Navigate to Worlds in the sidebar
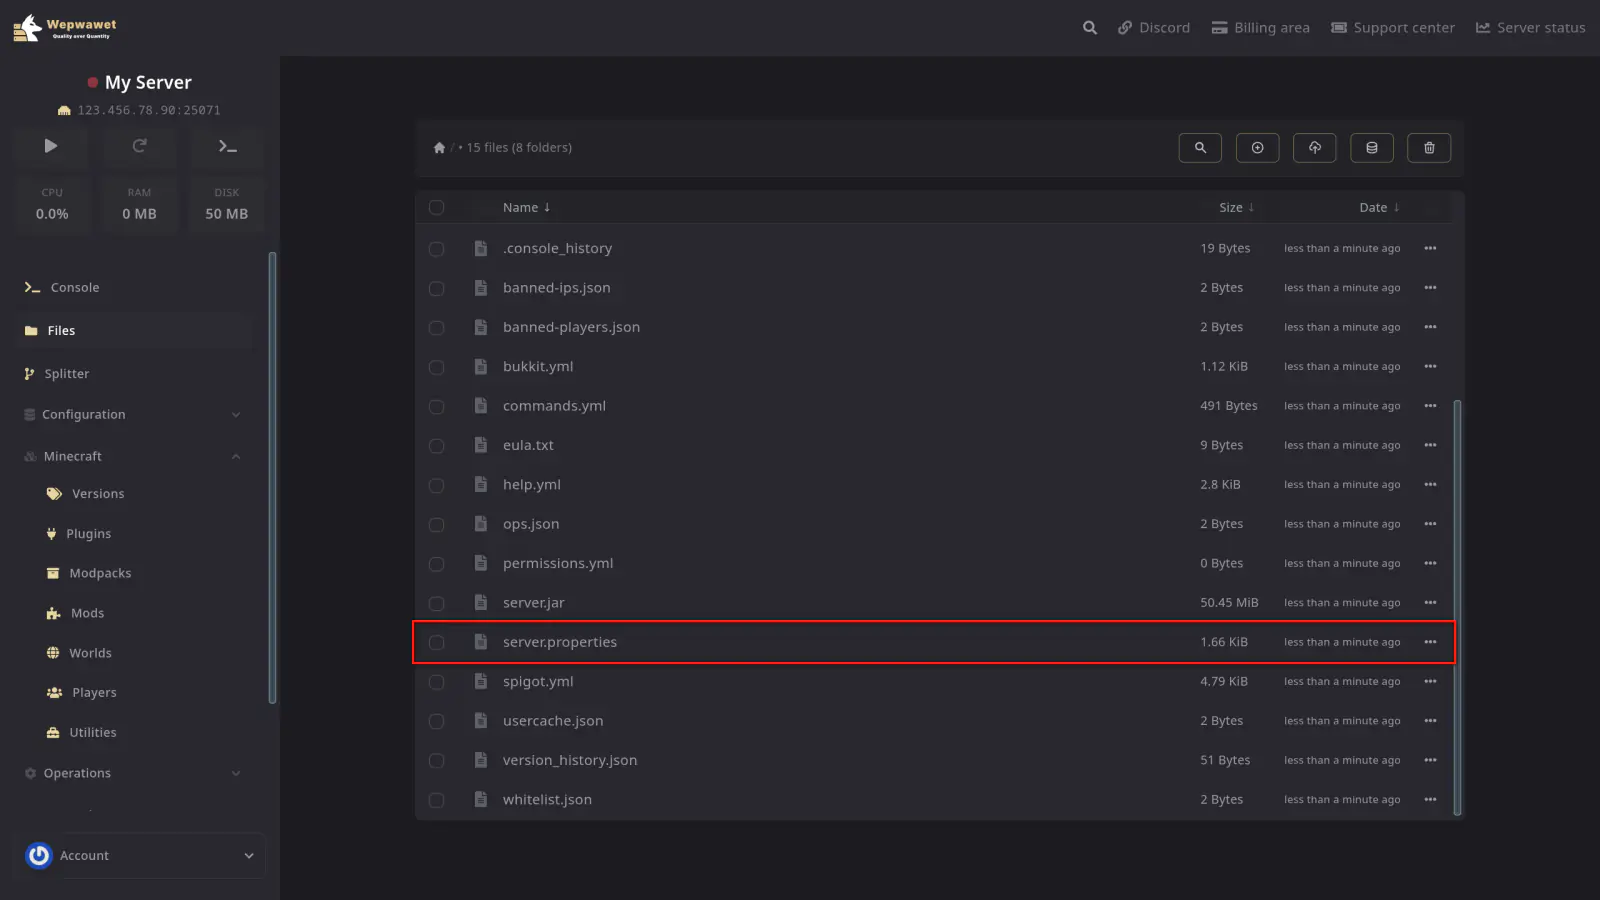Viewport: 1600px width, 900px height. tap(90, 654)
